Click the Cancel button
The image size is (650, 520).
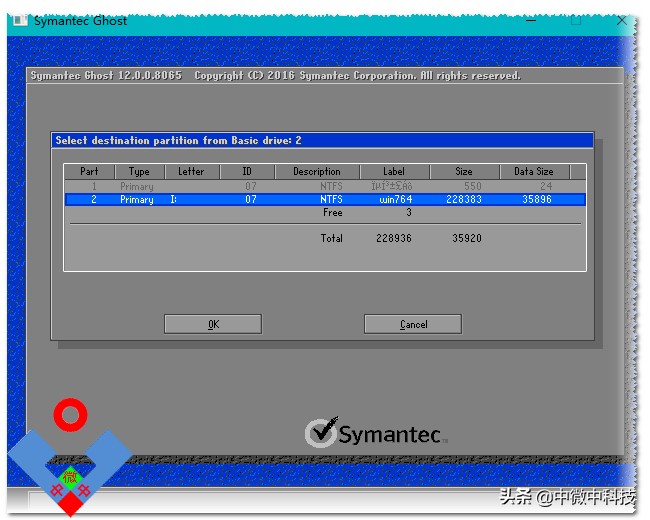tap(413, 324)
